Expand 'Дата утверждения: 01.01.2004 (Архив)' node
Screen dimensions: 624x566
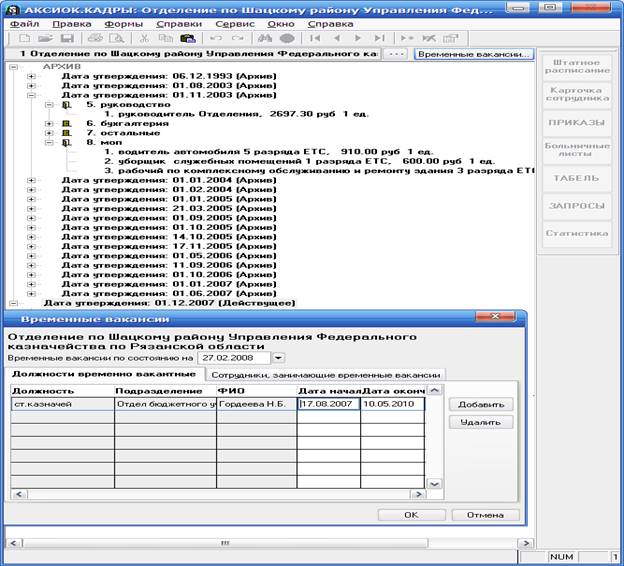point(31,181)
